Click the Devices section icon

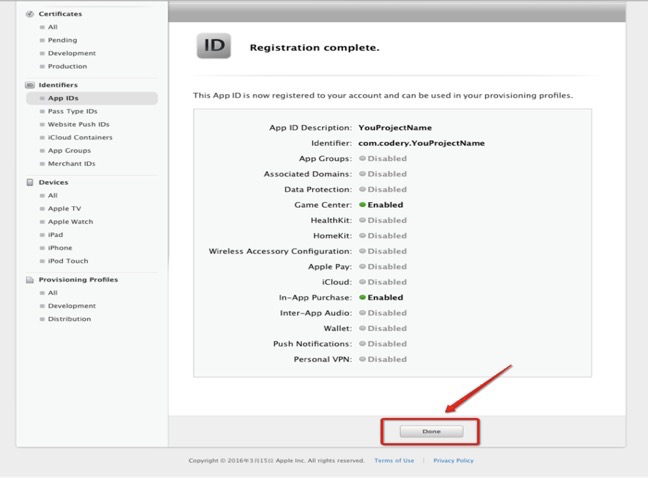(x=30, y=182)
